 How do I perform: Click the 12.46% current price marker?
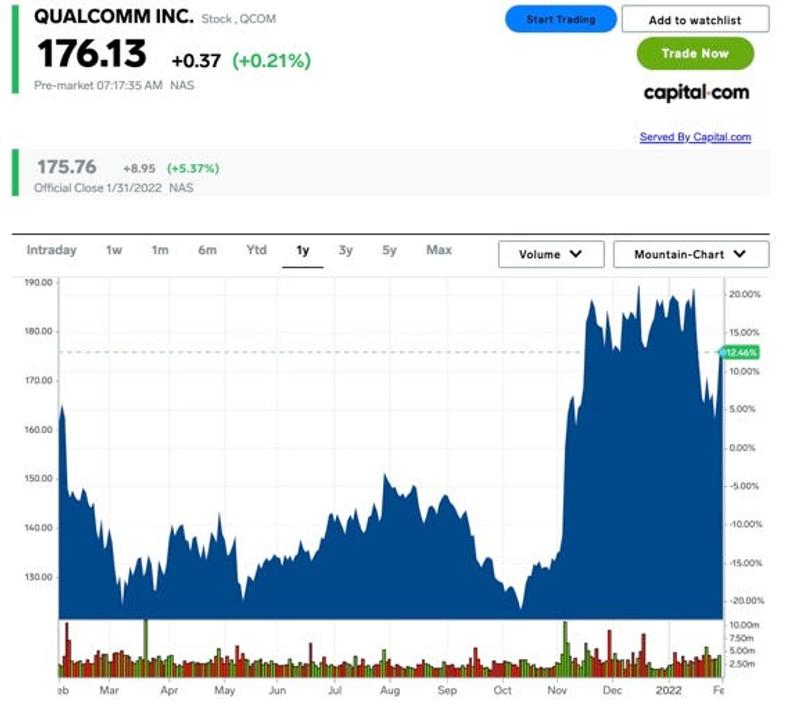pyautogui.click(x=739, y=352)
